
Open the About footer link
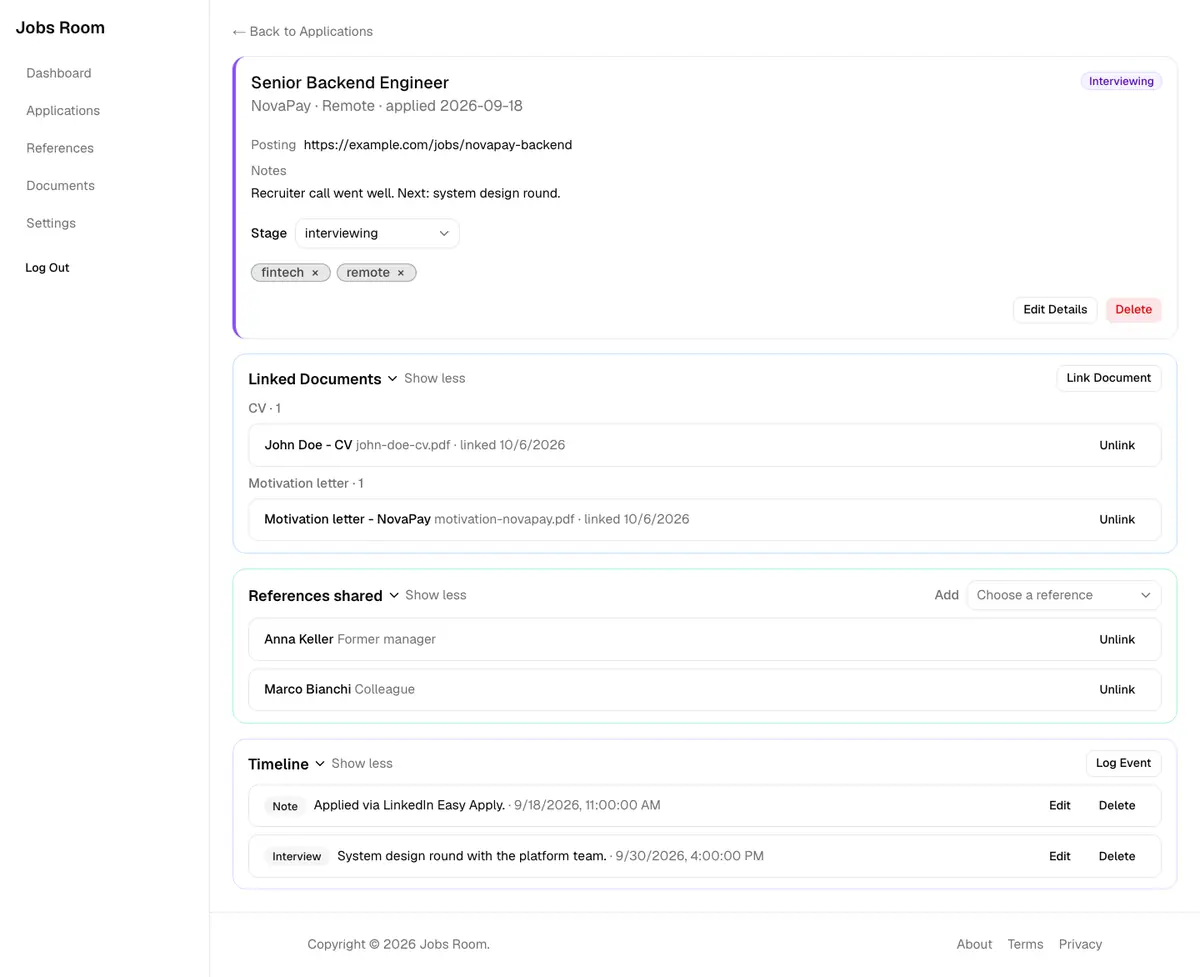(974, 944)
